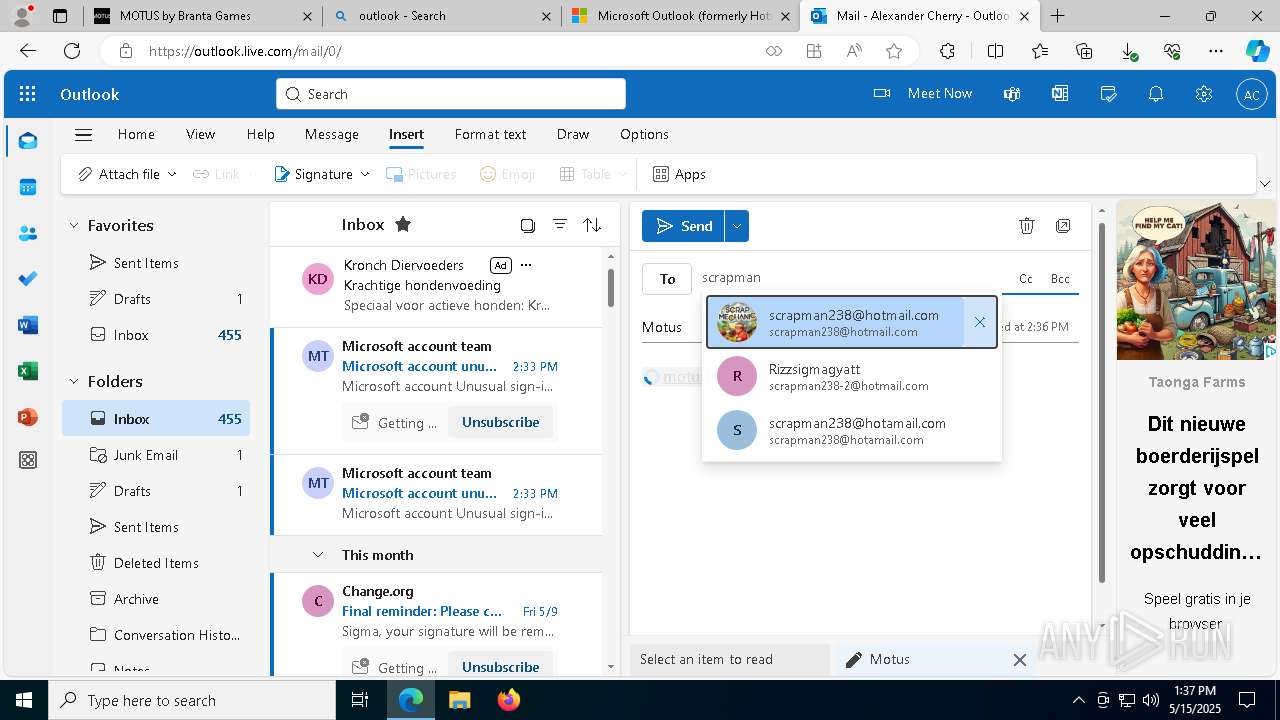Add Cc field

[x=1025, y=279]
